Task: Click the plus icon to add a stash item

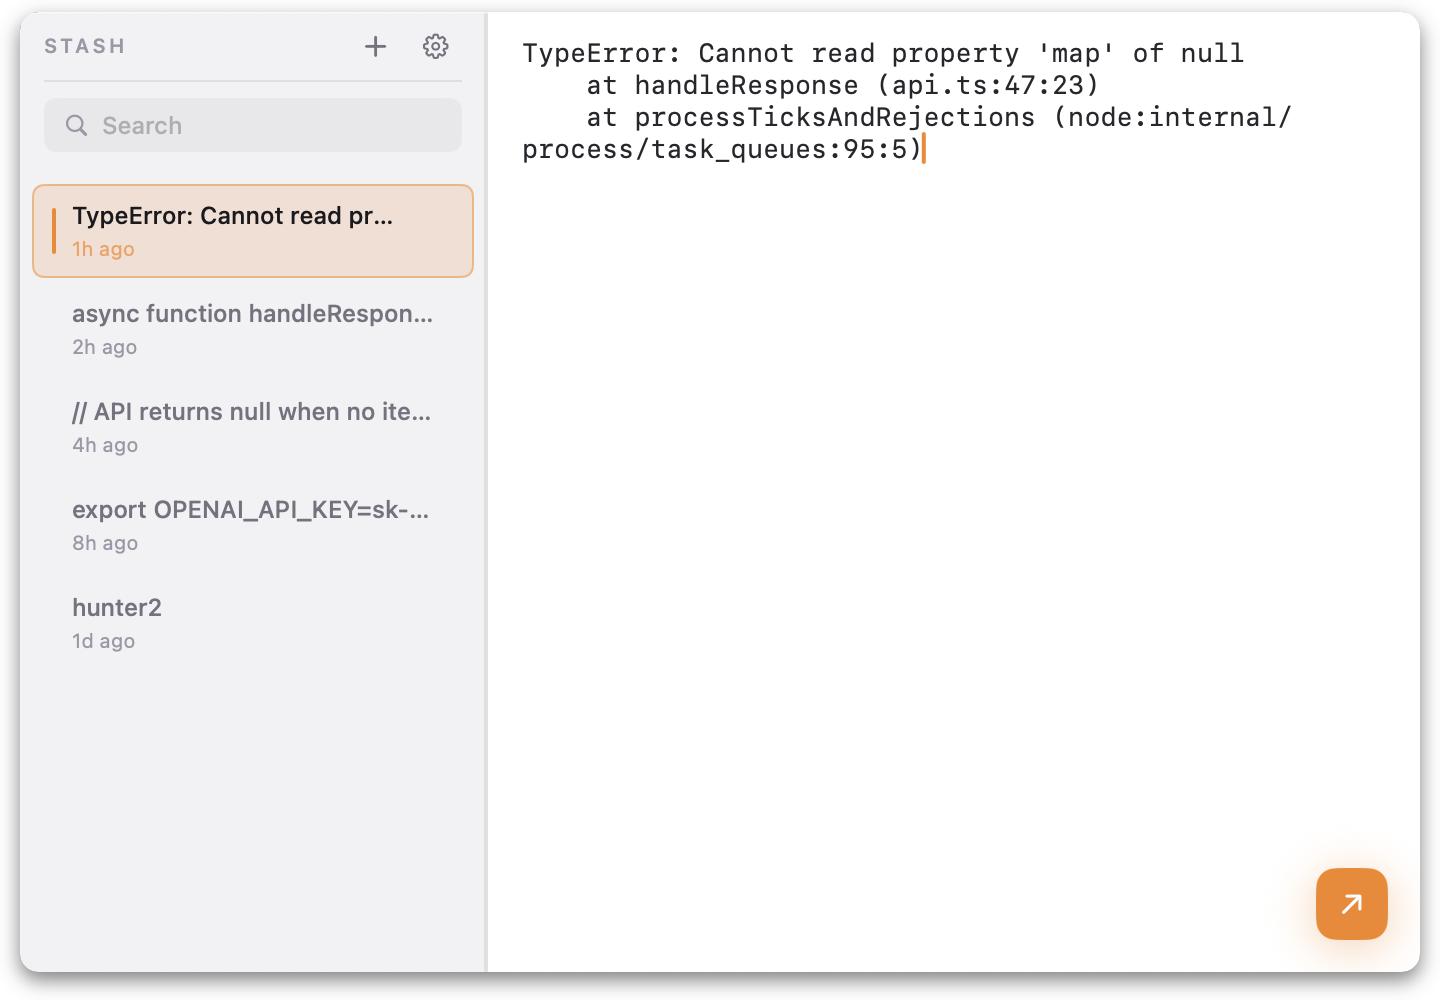Action: pos(375,46)
